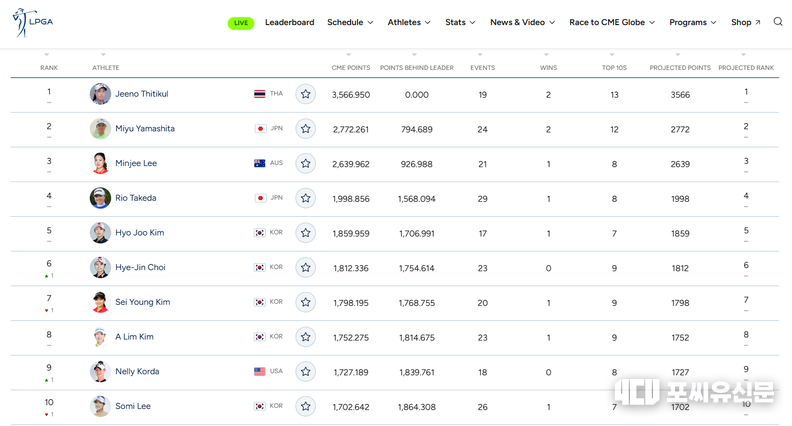Expand the Athletes dropdown menu

[409, 22]
